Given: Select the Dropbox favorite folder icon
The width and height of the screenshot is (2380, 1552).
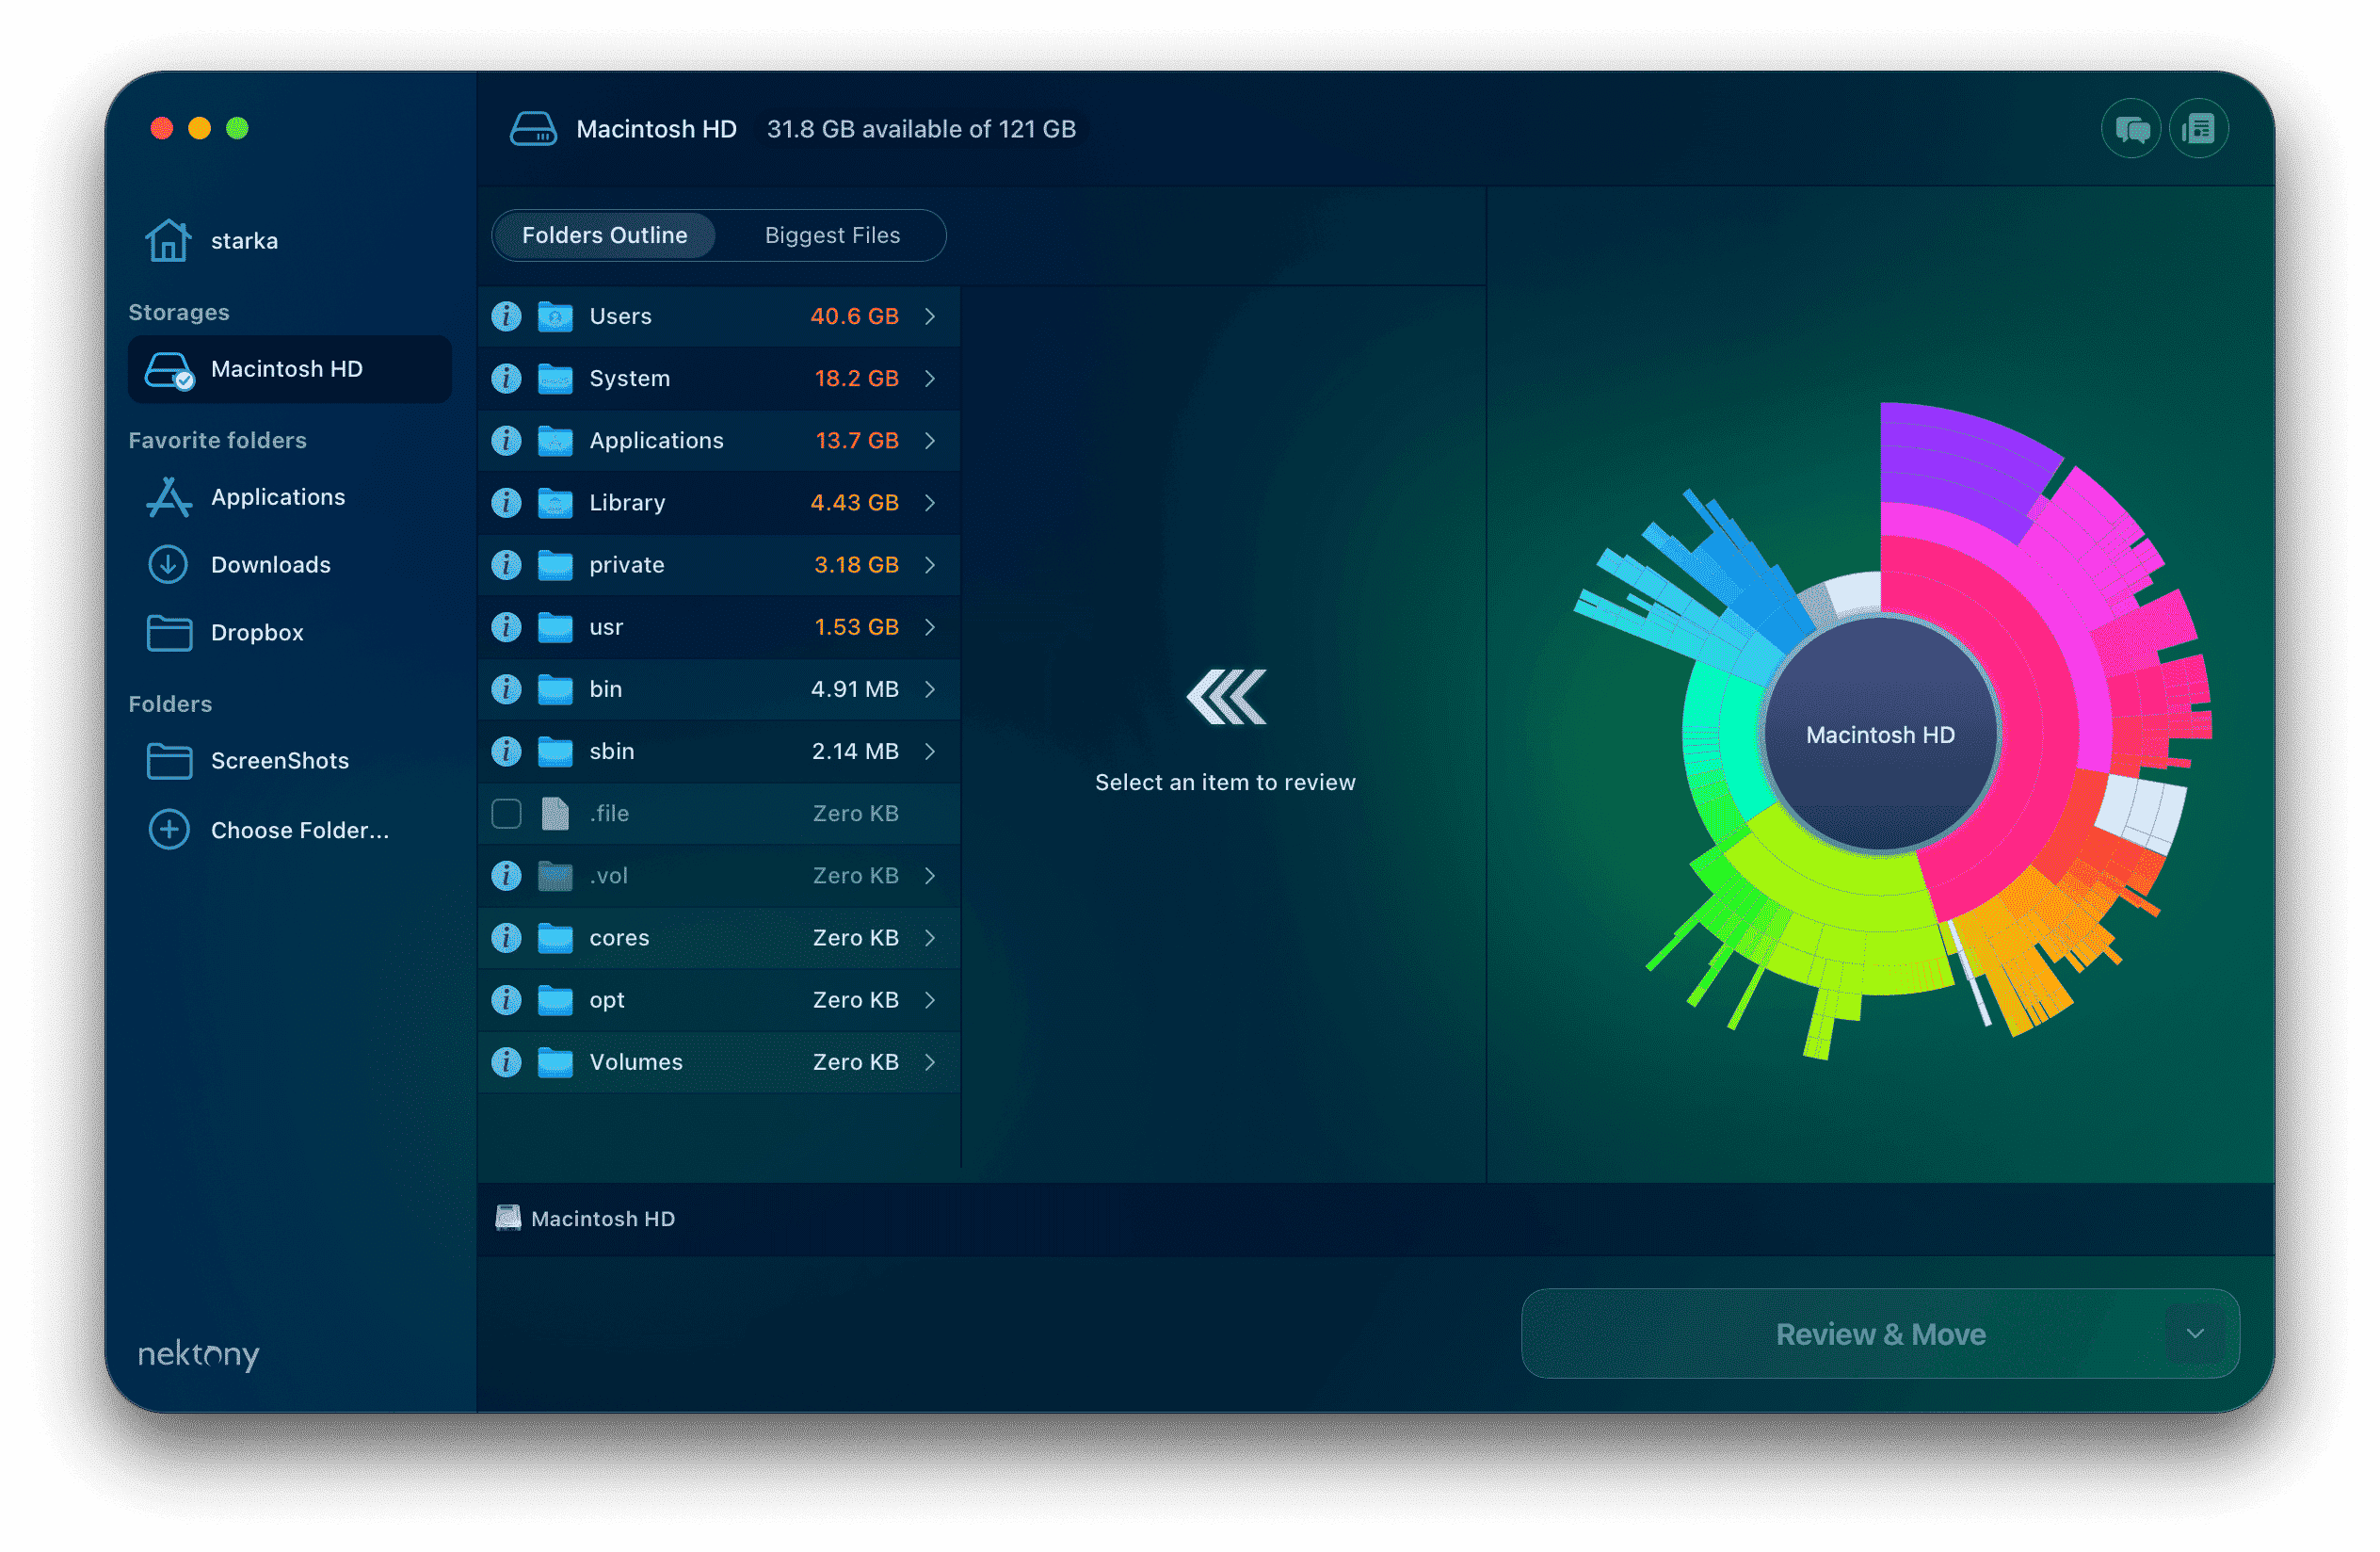Looking at the screenshot, I should [169, 632].
